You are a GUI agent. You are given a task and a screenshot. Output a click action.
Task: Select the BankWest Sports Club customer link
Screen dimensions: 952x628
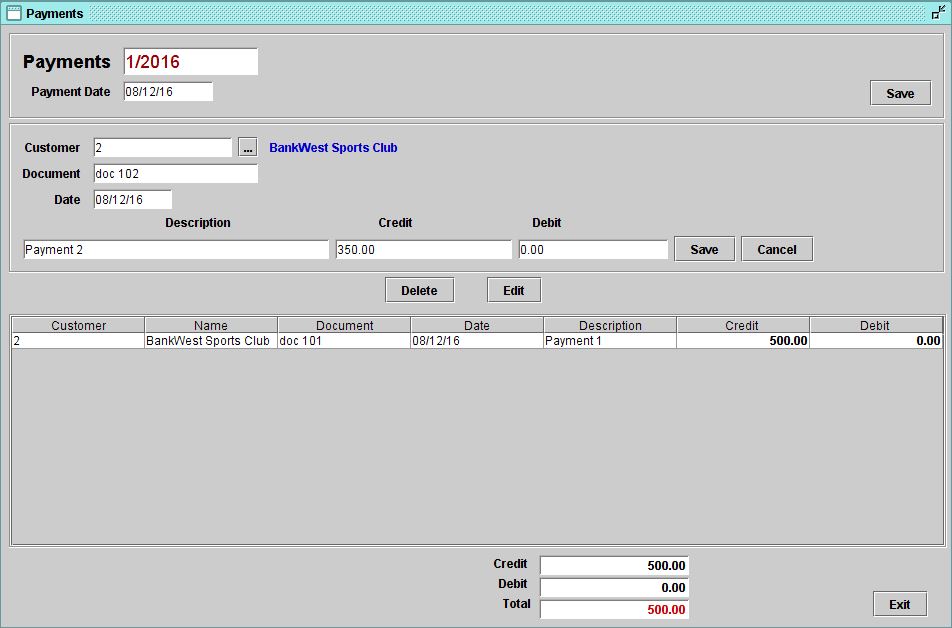[331, 147]
